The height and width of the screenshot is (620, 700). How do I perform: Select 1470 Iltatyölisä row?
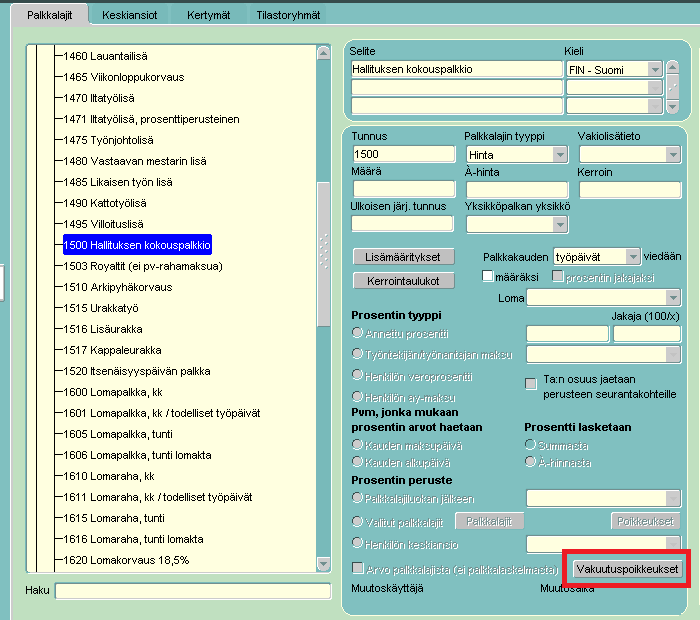click(99, 98)
